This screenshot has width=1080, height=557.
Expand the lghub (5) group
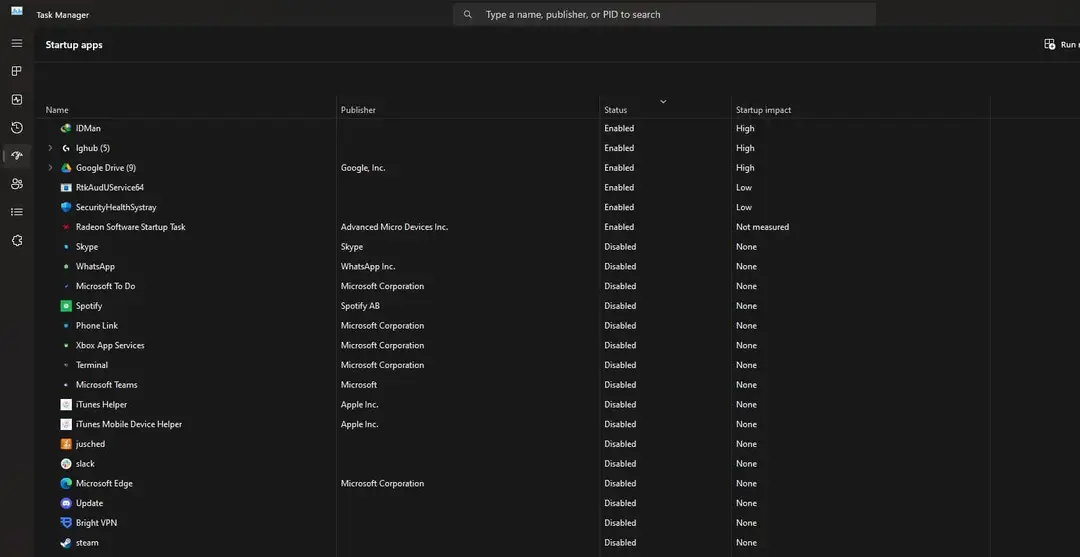click(50, 148)
